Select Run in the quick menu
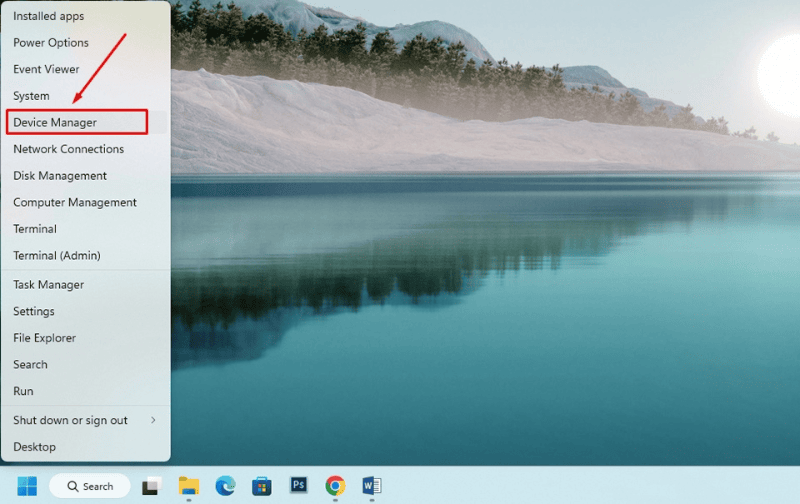The image size is (800, 504). pyautogui.click(x=23, y=391)
